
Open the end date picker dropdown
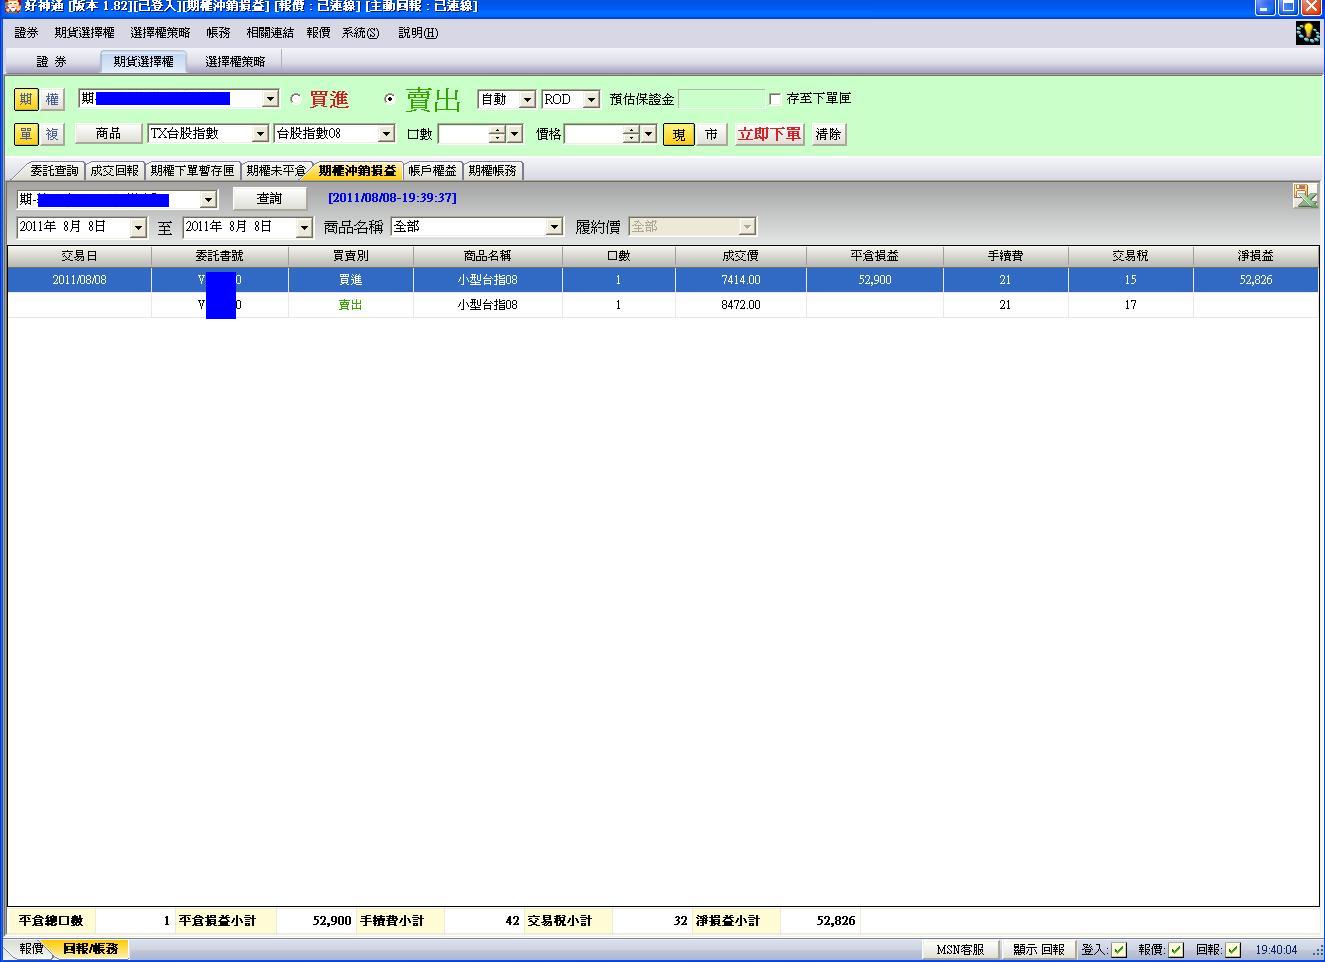coord(304,228)
